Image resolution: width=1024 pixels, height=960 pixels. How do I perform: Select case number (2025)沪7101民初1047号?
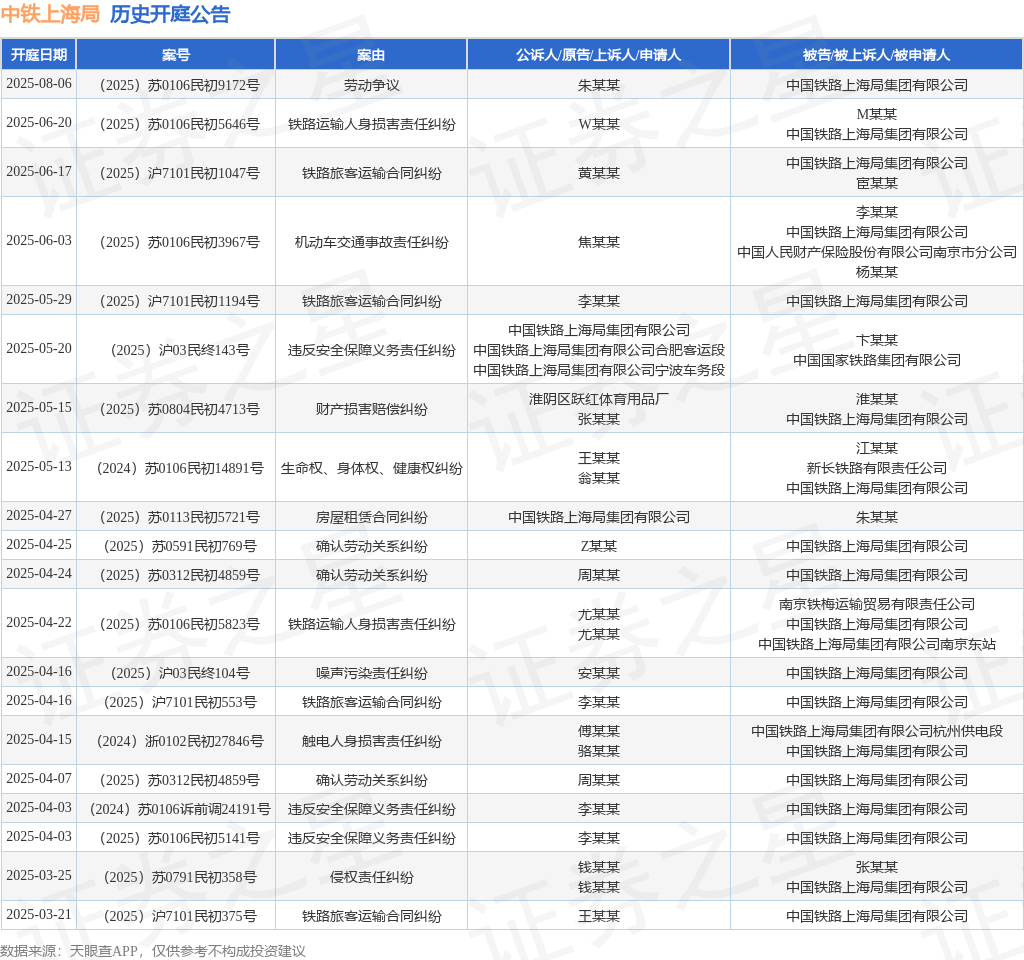coord(180,173)
